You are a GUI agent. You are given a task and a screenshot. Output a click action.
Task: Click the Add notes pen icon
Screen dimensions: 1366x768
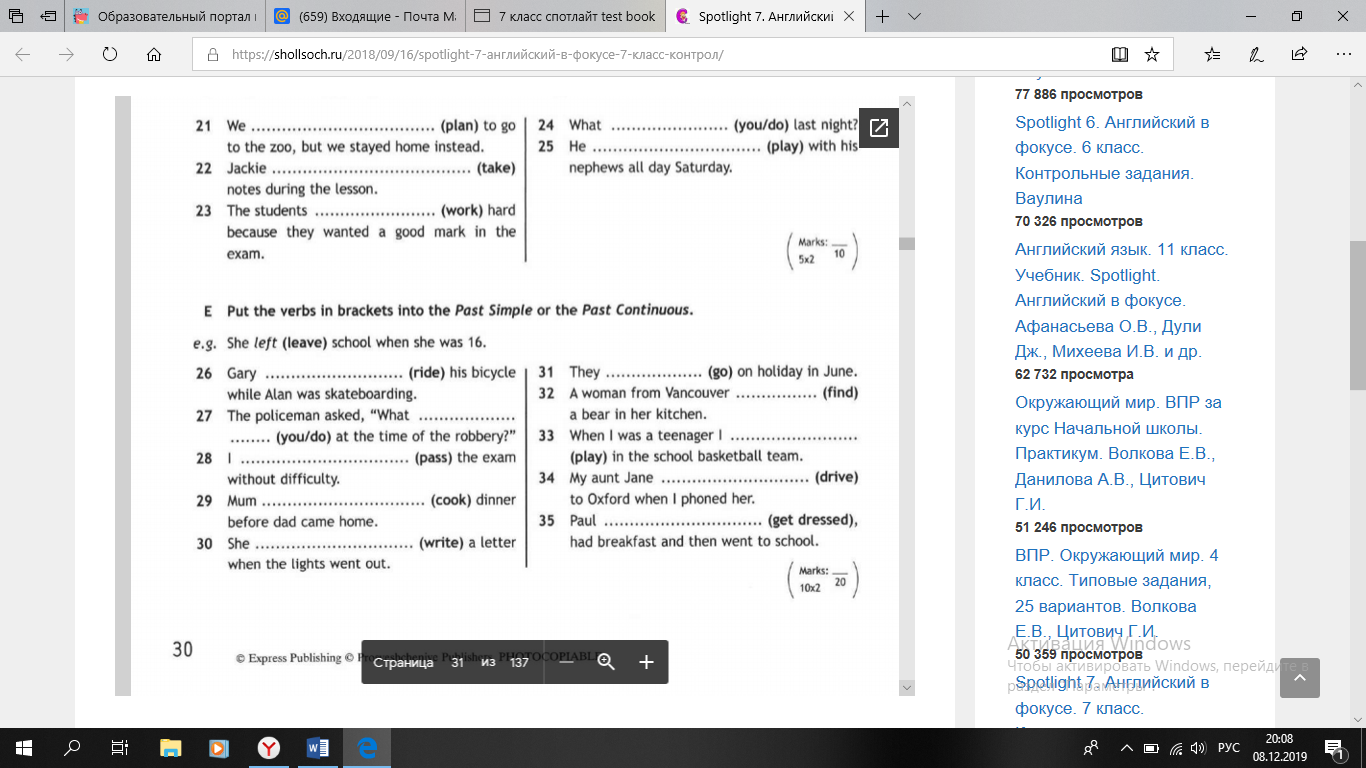(1256, 54)
